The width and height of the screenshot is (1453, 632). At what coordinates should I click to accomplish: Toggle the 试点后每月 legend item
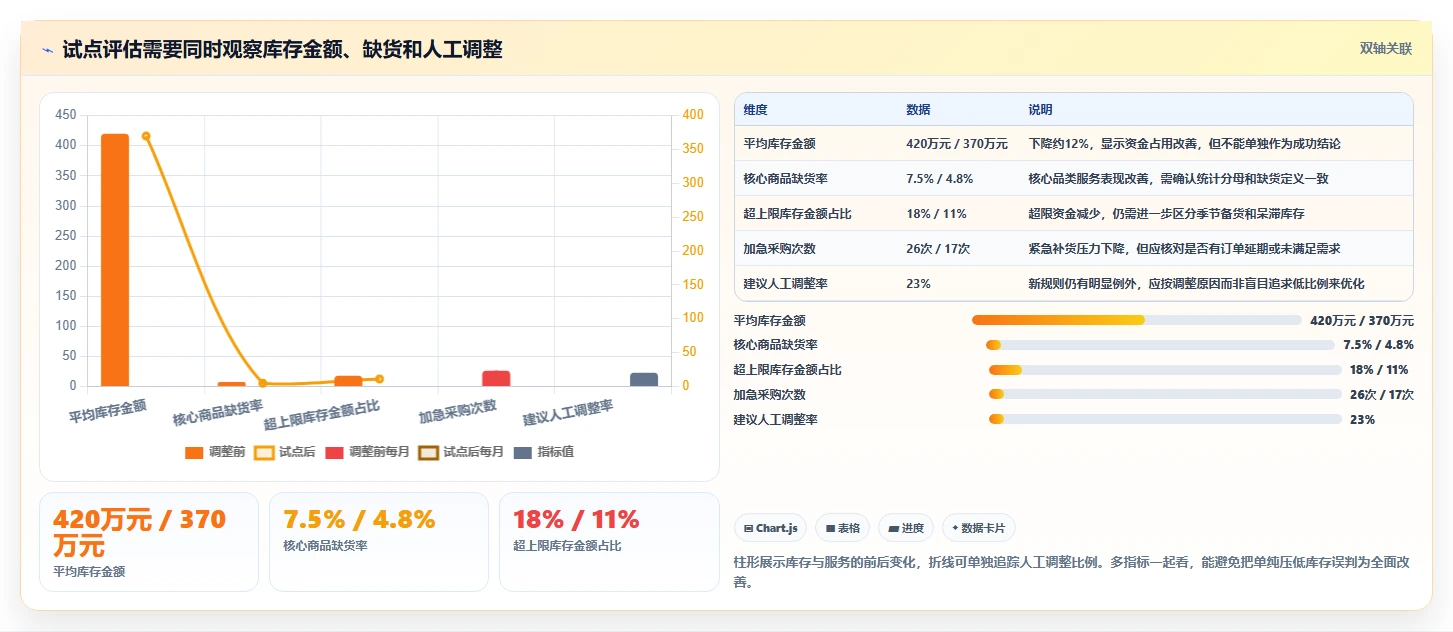click(x=461, y=452)
